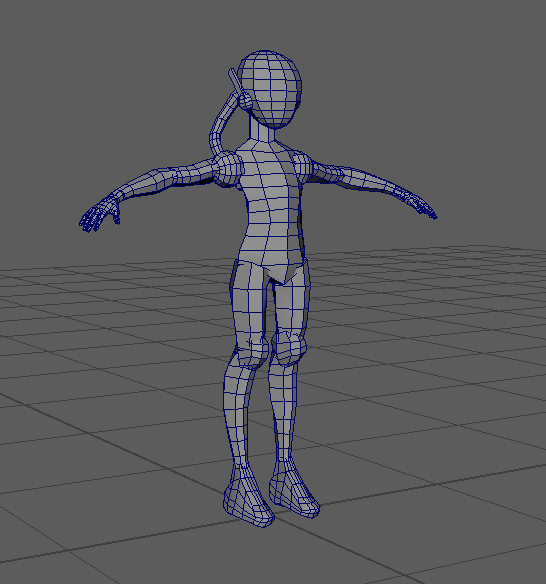
Task: Select the hand on the right side of the view
Action: (x=420, y=205)
